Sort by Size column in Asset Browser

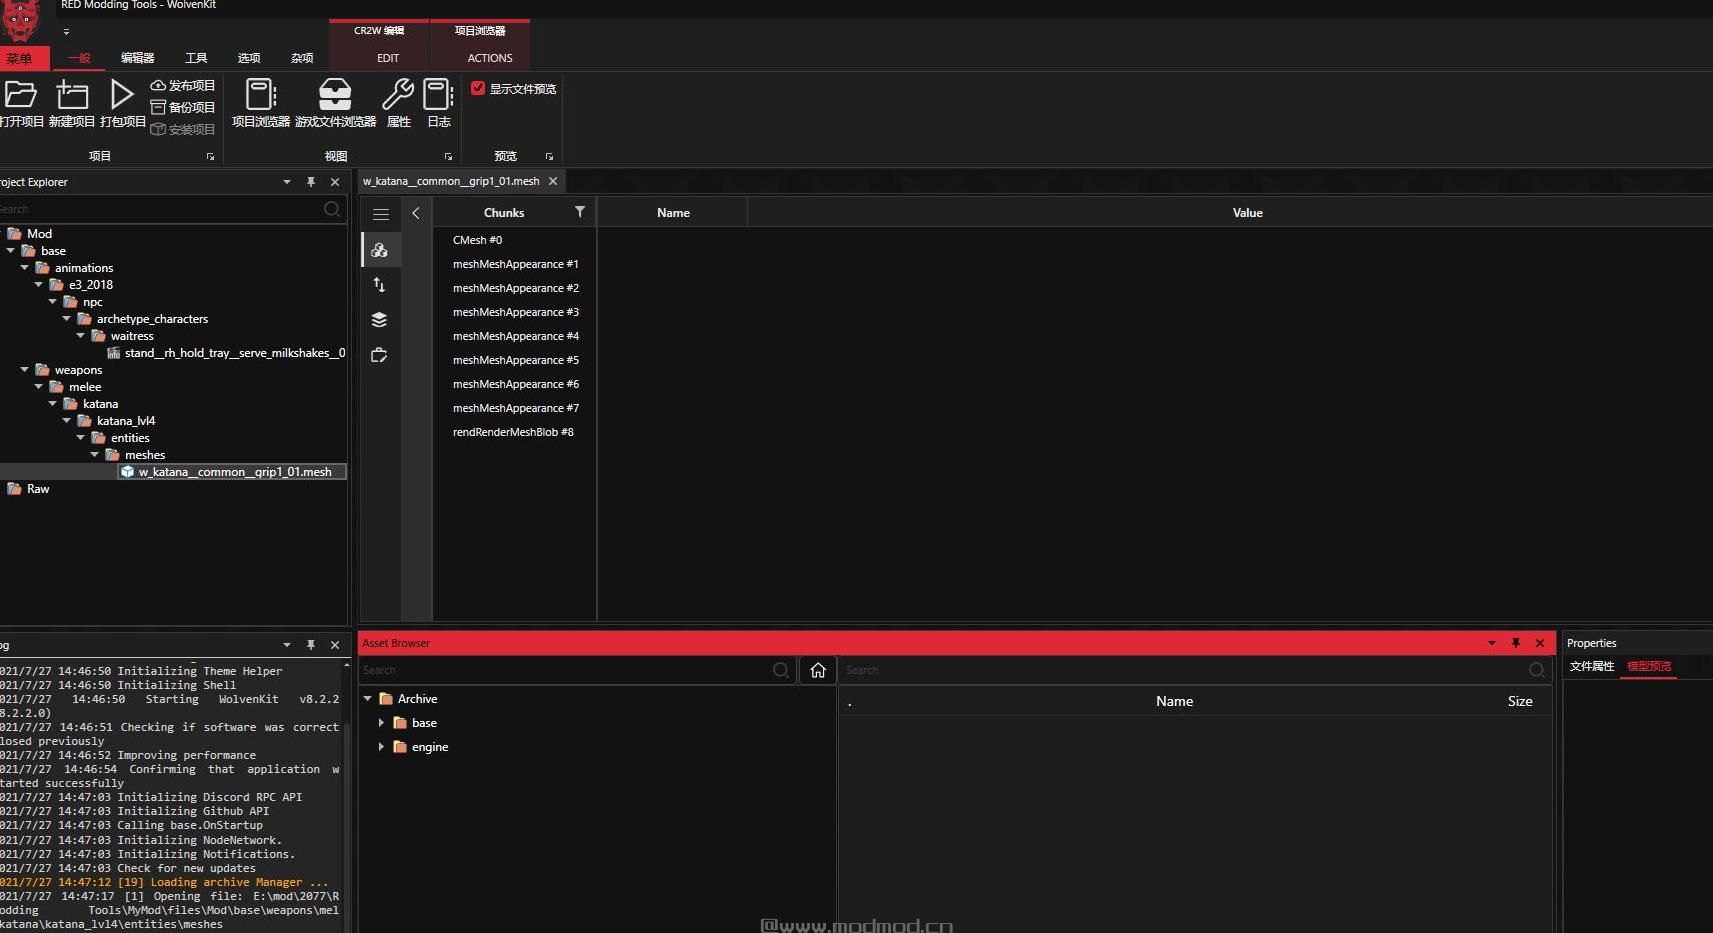[x=1520, y=701]
